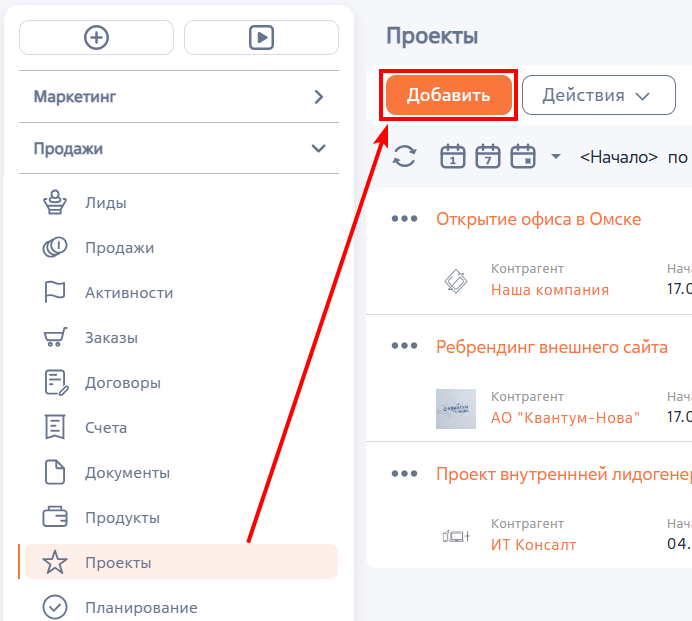
Task: Click the Квантум-Нова logo thumbnail
Action: pos(456,409)
